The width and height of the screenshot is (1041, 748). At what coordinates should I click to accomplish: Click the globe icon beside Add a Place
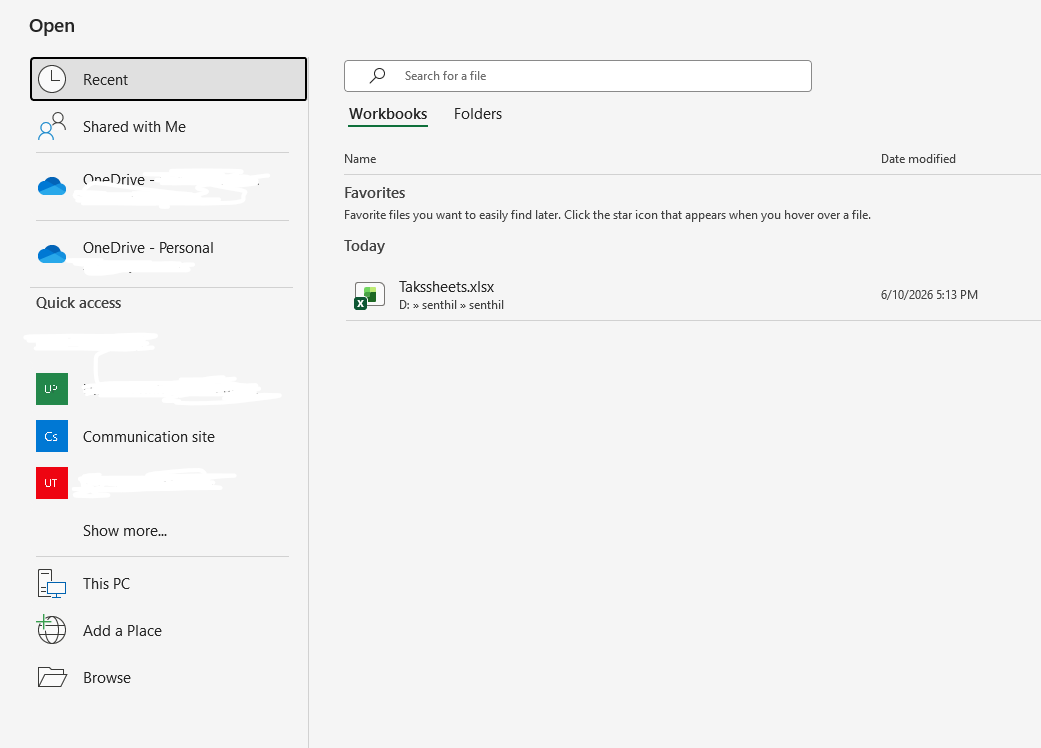(x=52, y=630)
